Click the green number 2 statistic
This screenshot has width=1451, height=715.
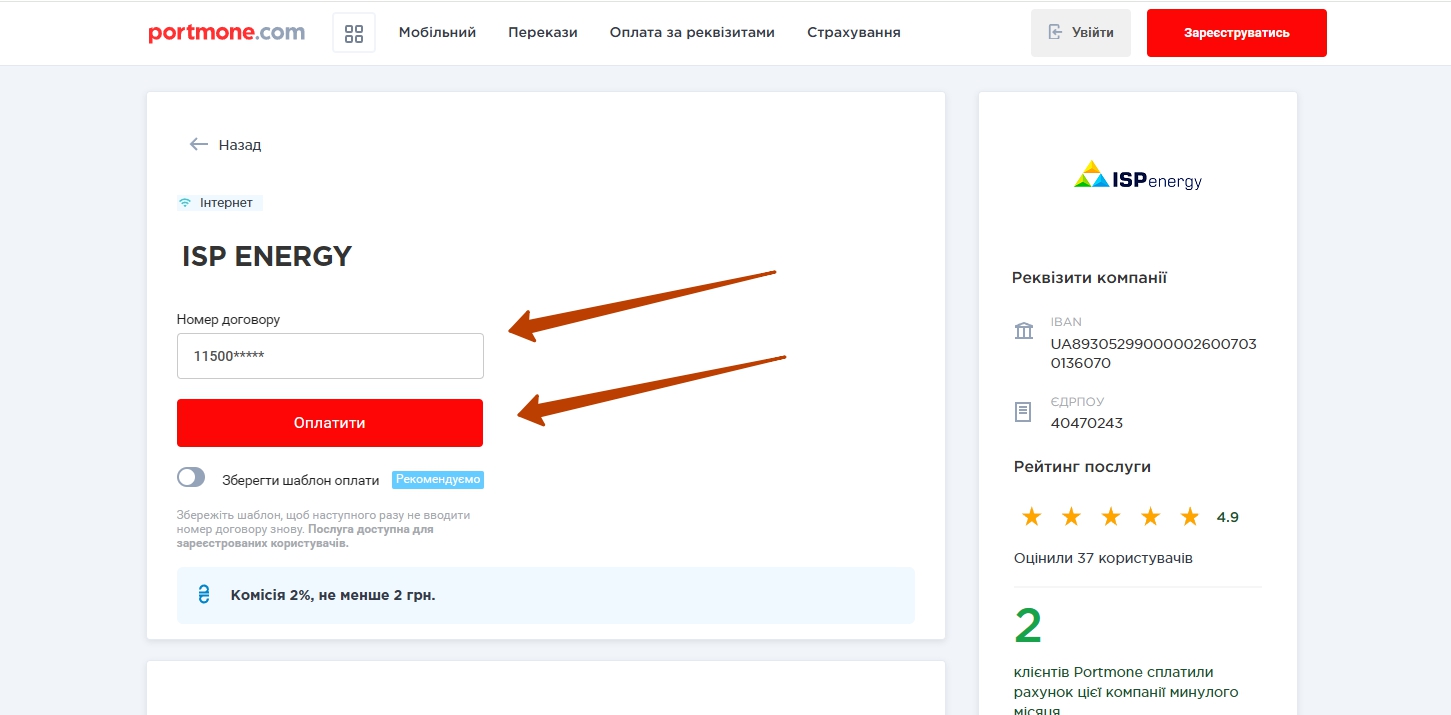(x=1028, y=626)
